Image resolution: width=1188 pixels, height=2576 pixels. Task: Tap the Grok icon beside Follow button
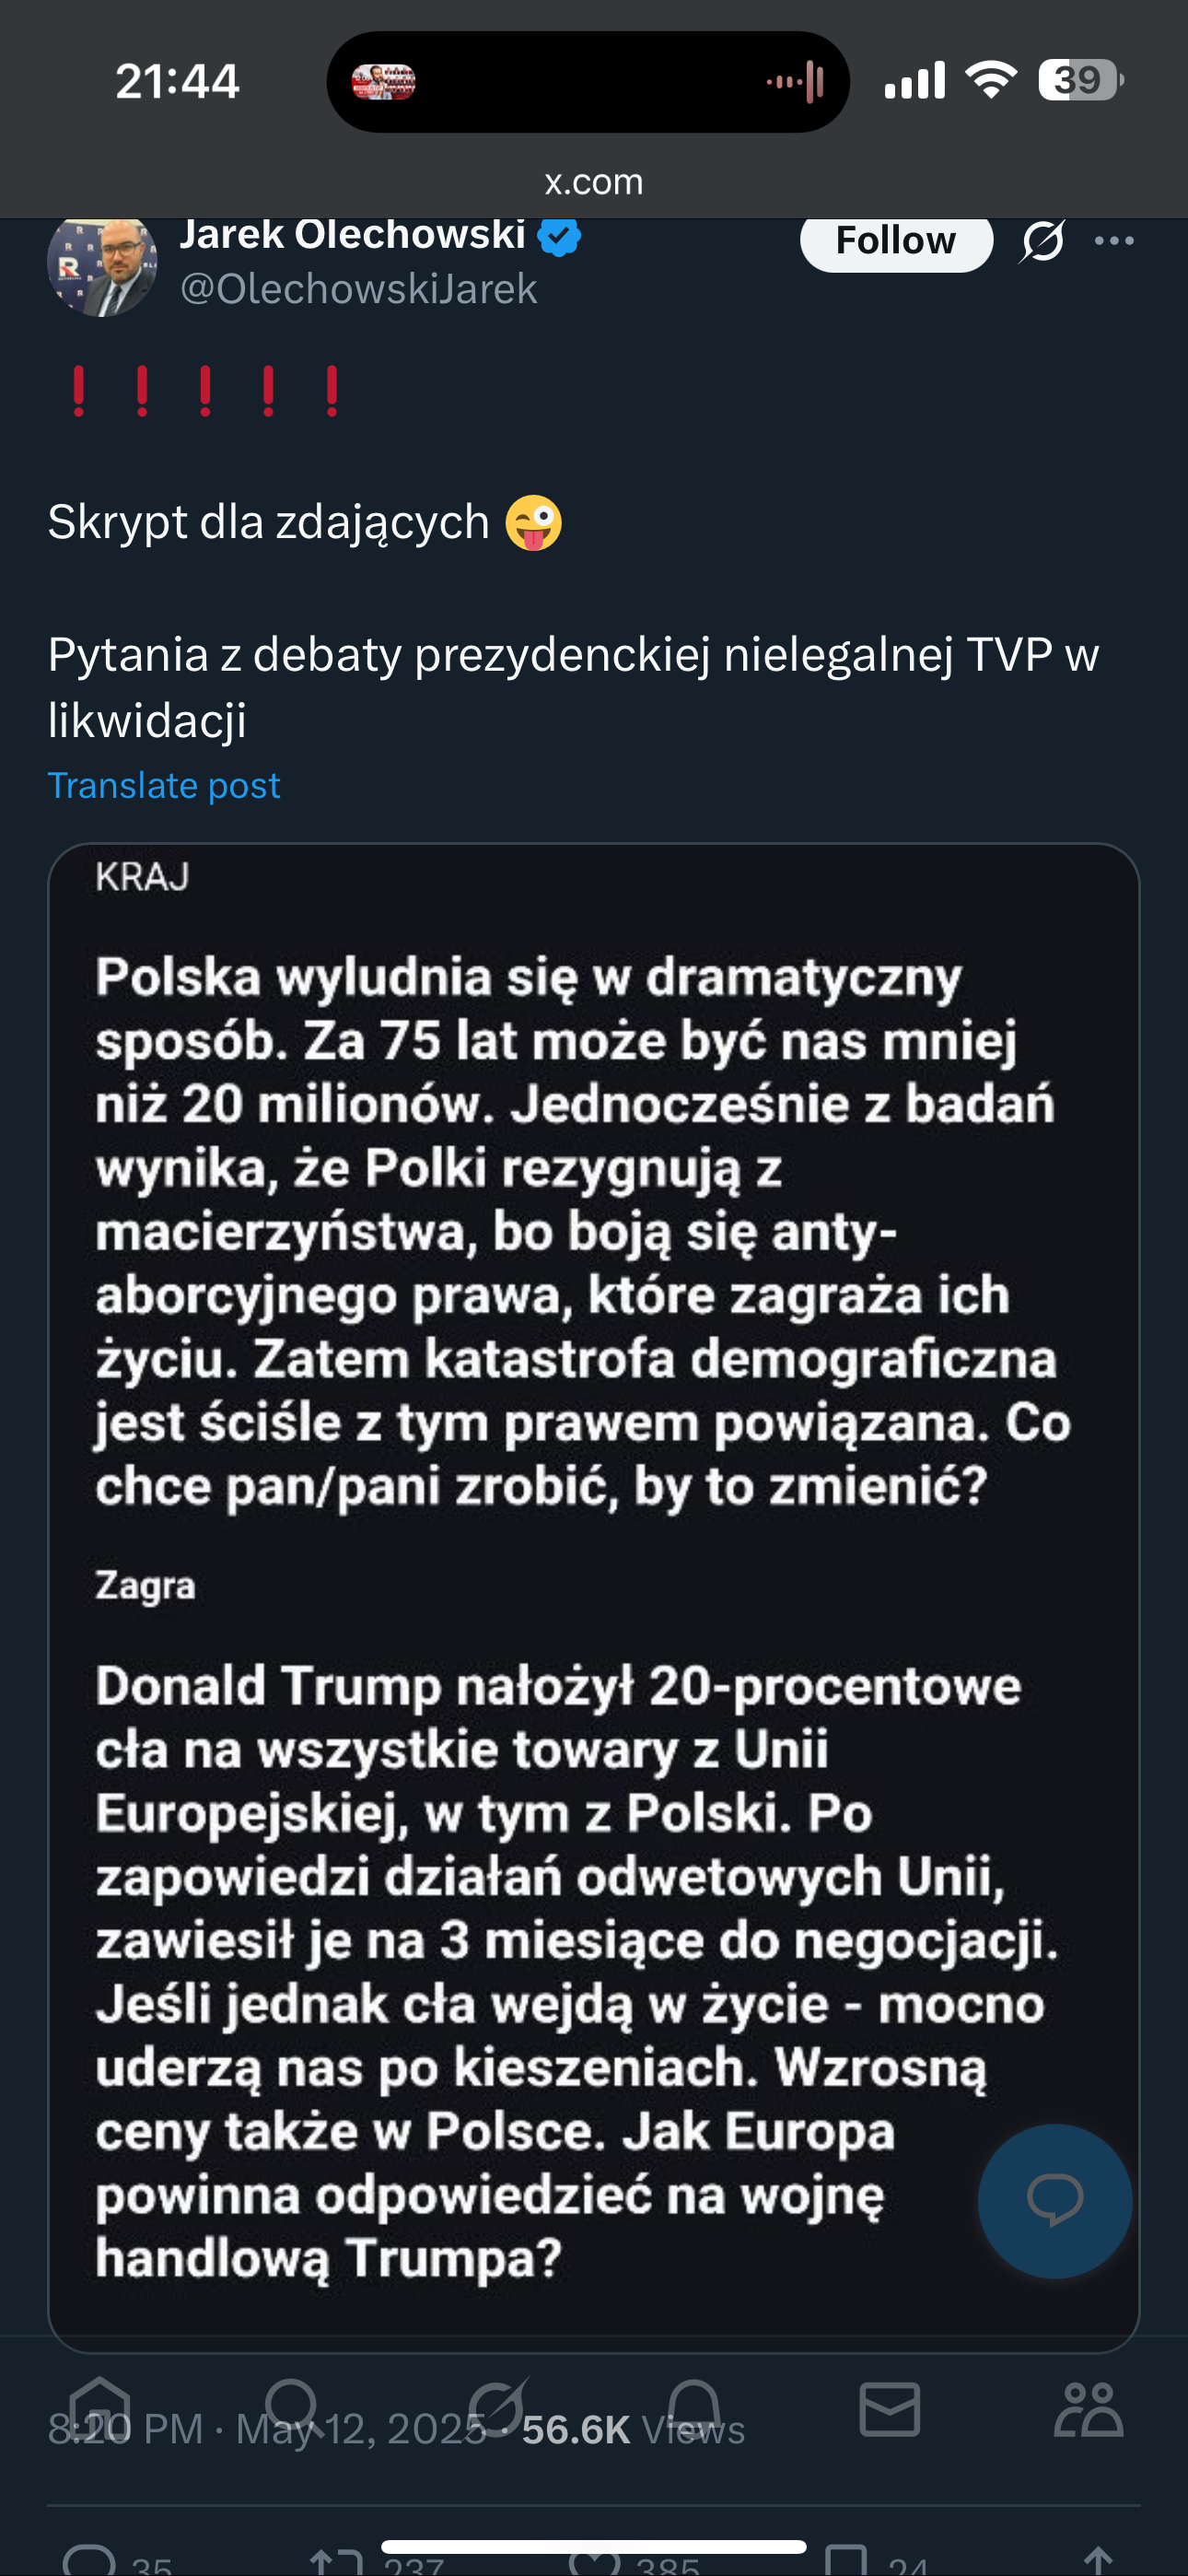(x=1042, y=241)
